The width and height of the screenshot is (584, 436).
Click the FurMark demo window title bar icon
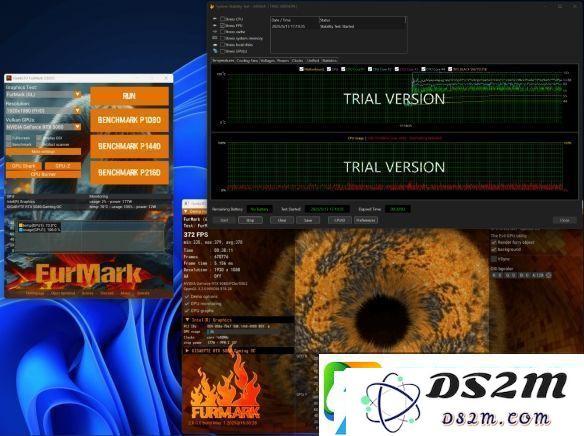point(187,204)
